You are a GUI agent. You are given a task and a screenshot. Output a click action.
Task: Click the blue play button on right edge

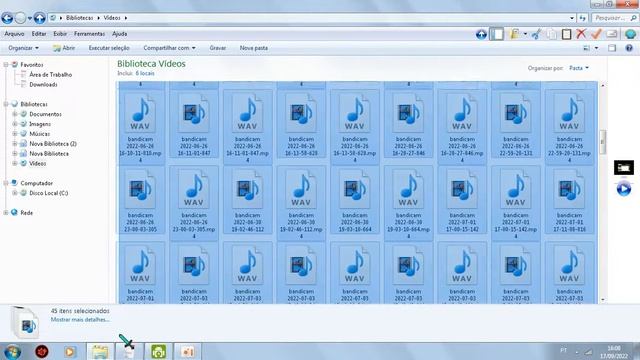coord(624,189)
